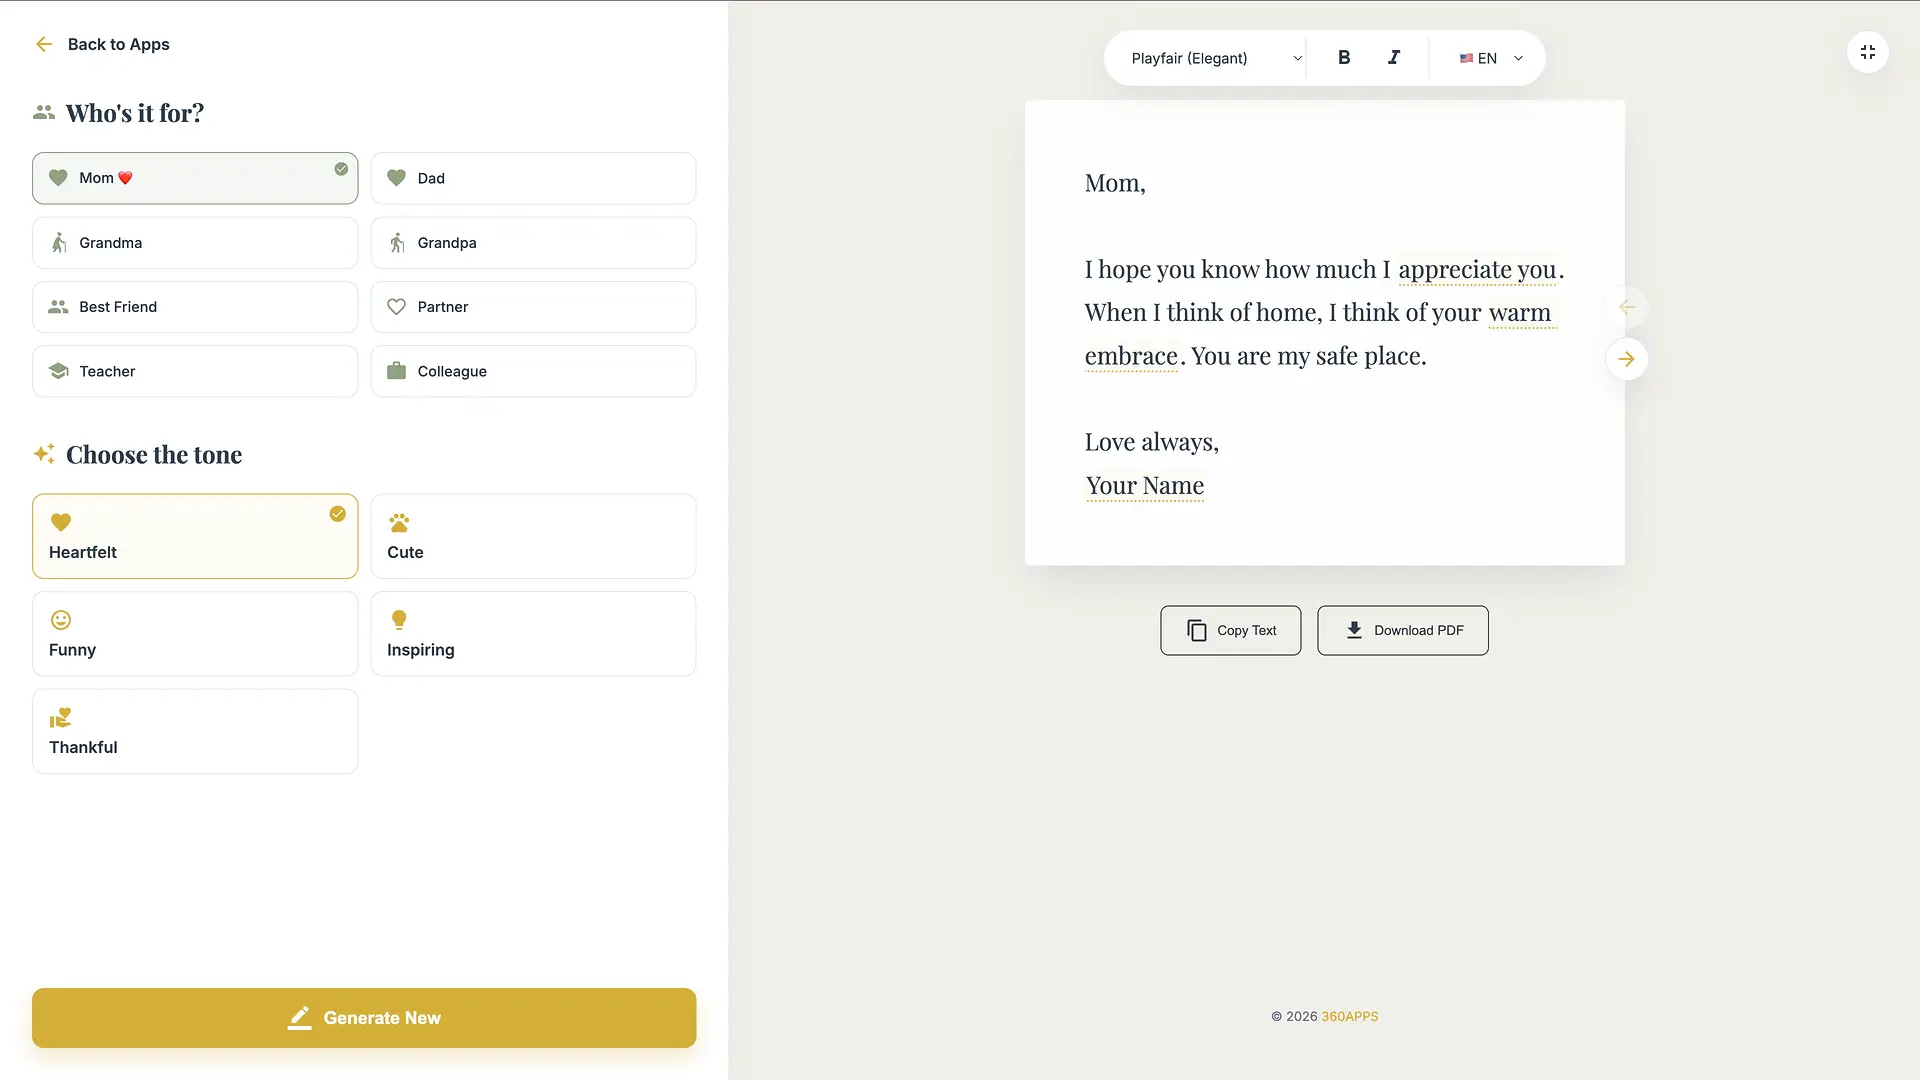Viewport: 1920px width, 1080px height.
Task: Click the back arrow icon
Action: [x=44, y=44]
